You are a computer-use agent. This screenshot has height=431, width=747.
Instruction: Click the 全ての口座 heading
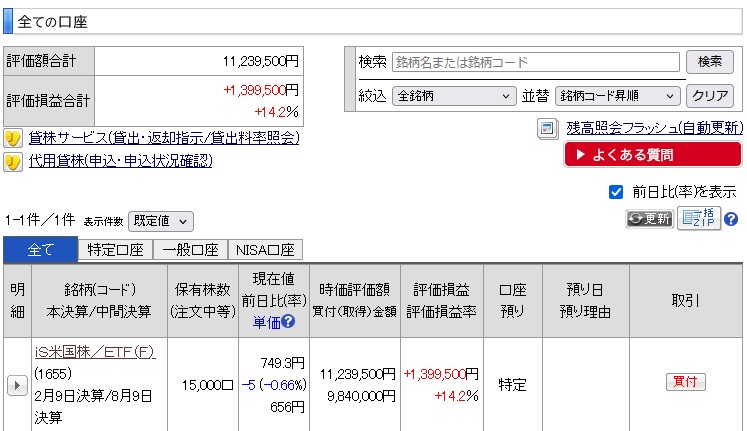(52, 22)
